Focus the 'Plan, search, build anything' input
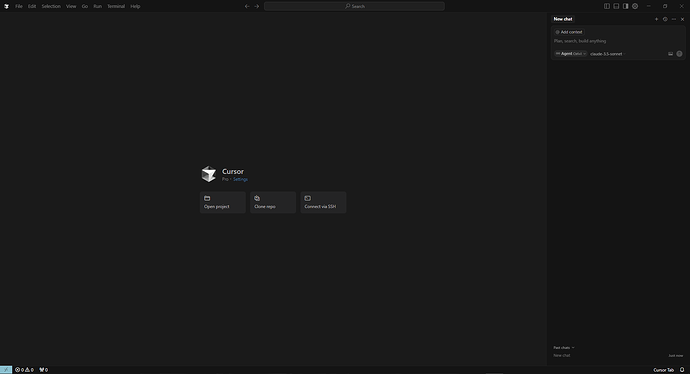This screenshot has height=374, width=690. pos(618,41)
